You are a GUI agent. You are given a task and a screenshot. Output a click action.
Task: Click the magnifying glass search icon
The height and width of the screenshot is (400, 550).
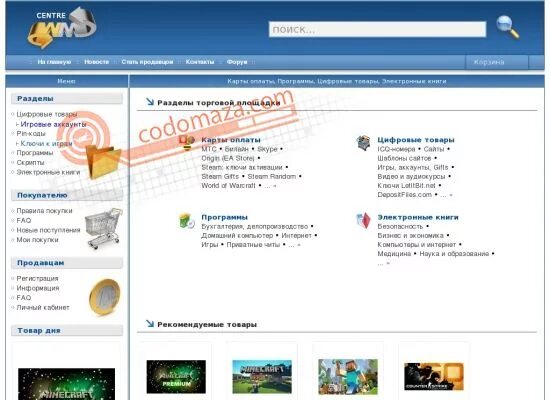click(507, 27)
